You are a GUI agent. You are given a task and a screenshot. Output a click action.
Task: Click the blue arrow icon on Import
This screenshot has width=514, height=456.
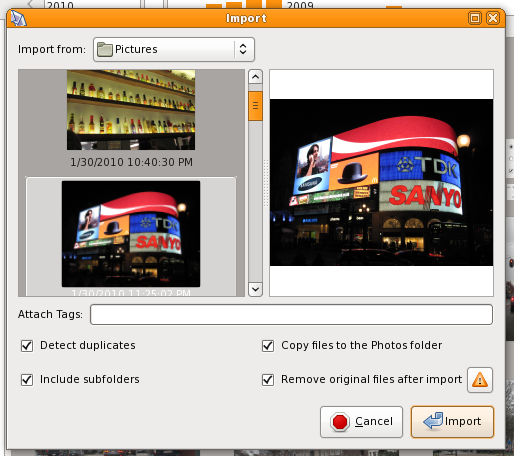pyautogui.click(x=433, y=421)
